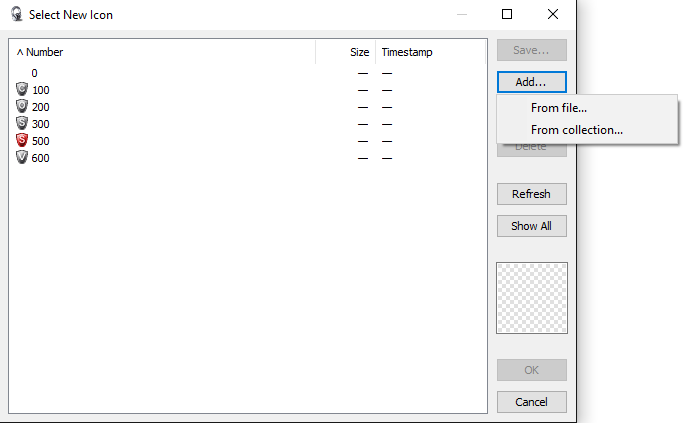
Task: Select the shield icon for entry 200
Action: 22,106
